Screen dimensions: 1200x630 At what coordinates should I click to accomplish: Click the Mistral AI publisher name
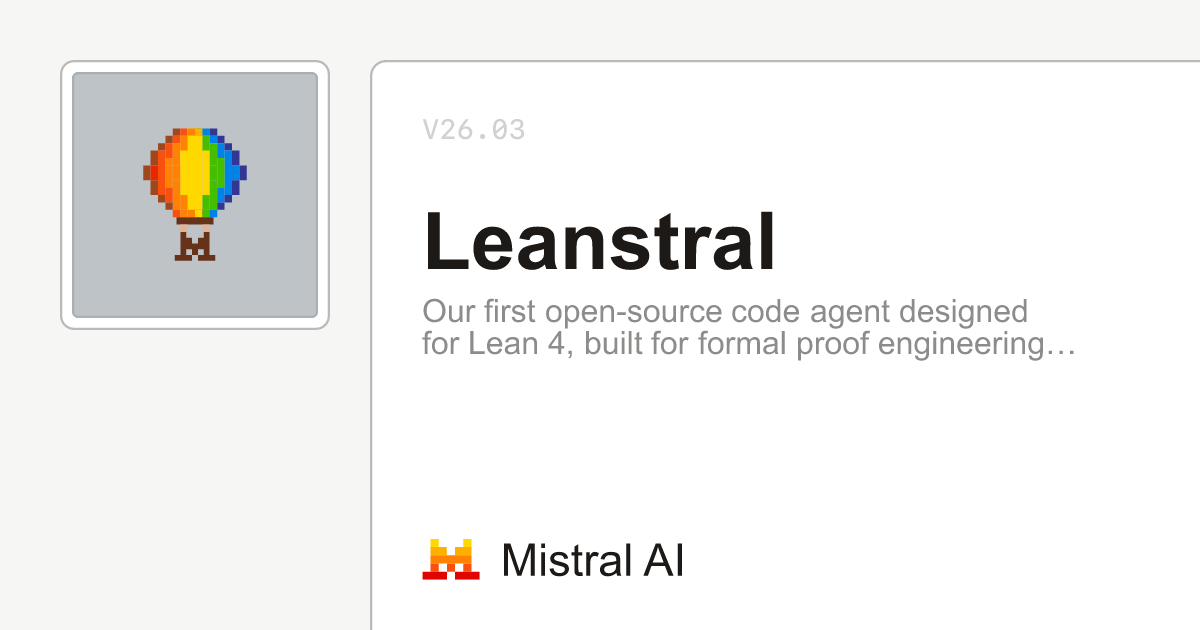tap(592, 560)
